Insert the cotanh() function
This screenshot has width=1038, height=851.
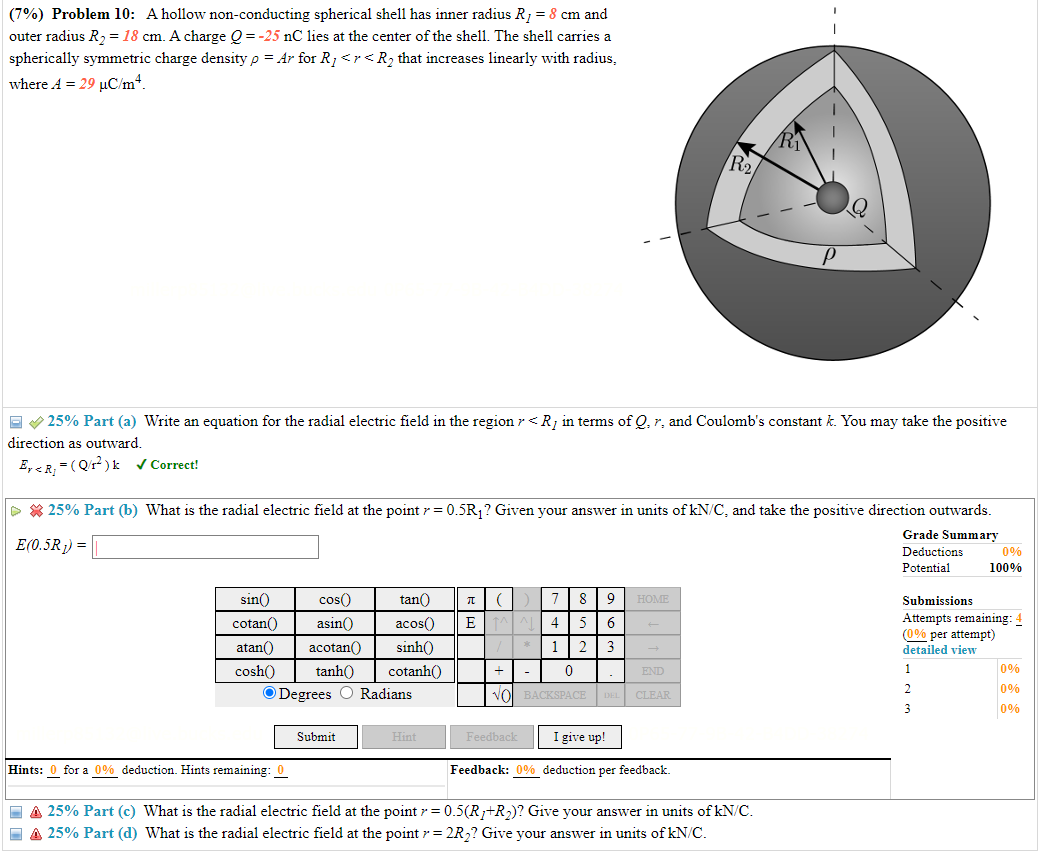click(x=414, y=671)
